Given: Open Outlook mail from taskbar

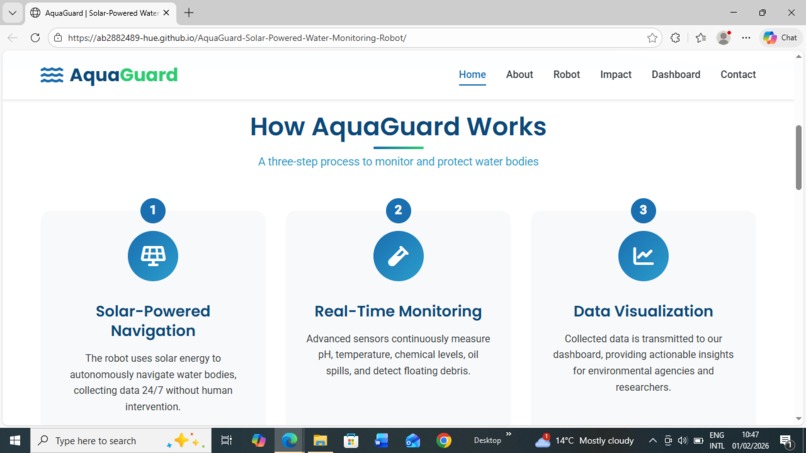Looking at the screenshot, I should click(x=413, y=440).
